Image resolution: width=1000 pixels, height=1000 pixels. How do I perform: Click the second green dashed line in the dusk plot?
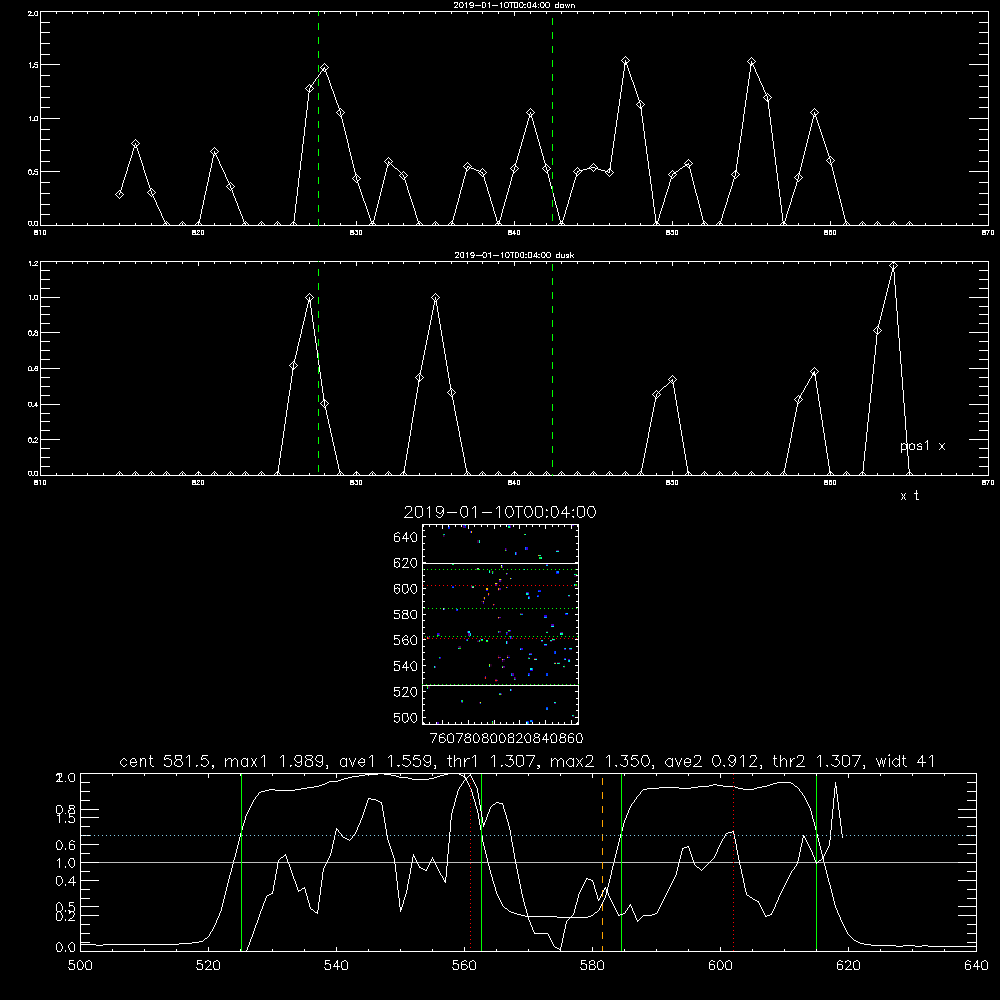coord(552,368)
